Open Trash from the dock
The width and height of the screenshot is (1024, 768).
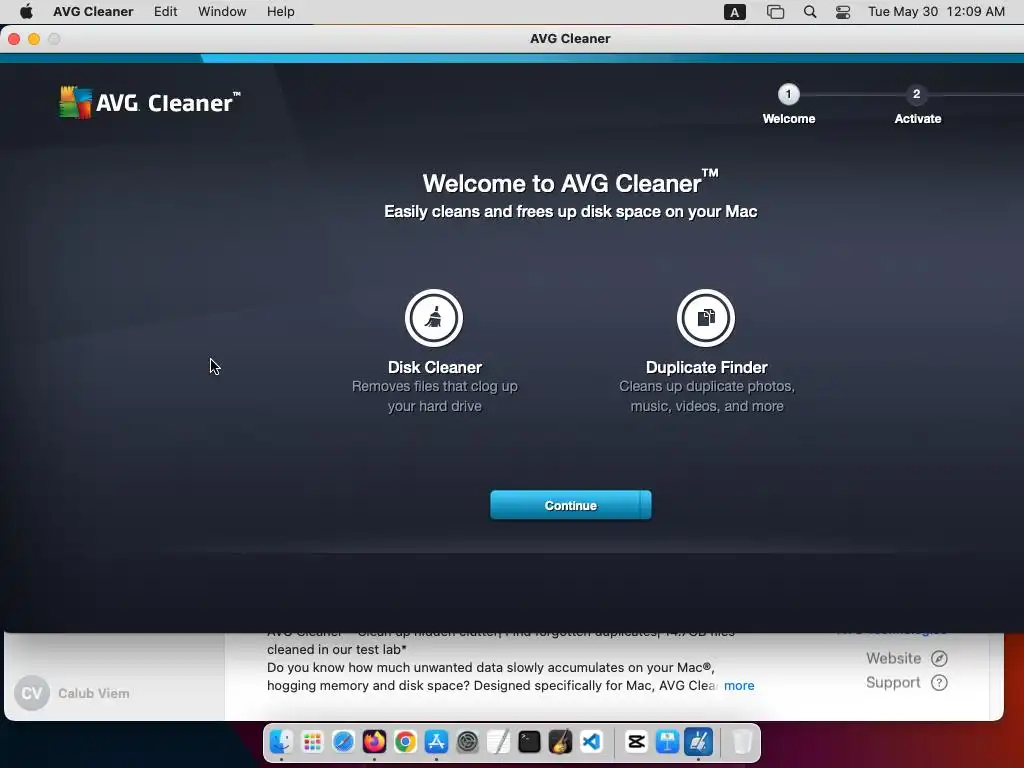point(742,742)
